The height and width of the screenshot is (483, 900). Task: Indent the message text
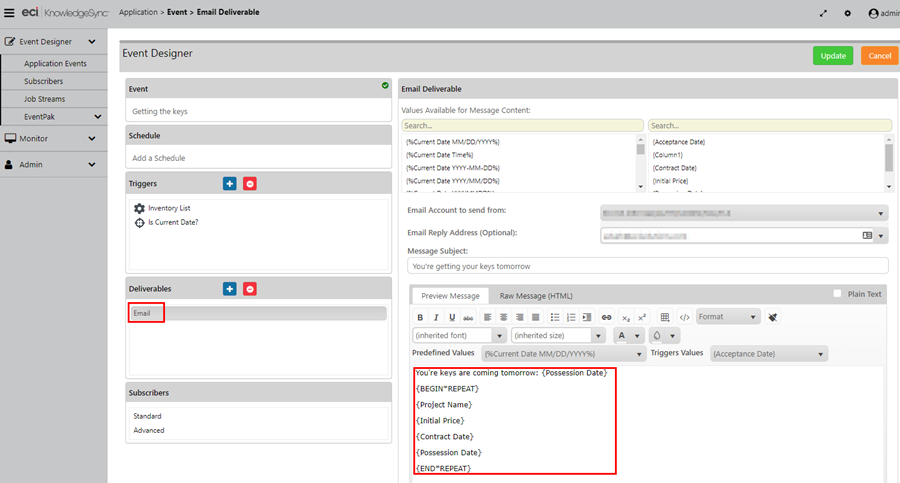[x=587, y=317]
